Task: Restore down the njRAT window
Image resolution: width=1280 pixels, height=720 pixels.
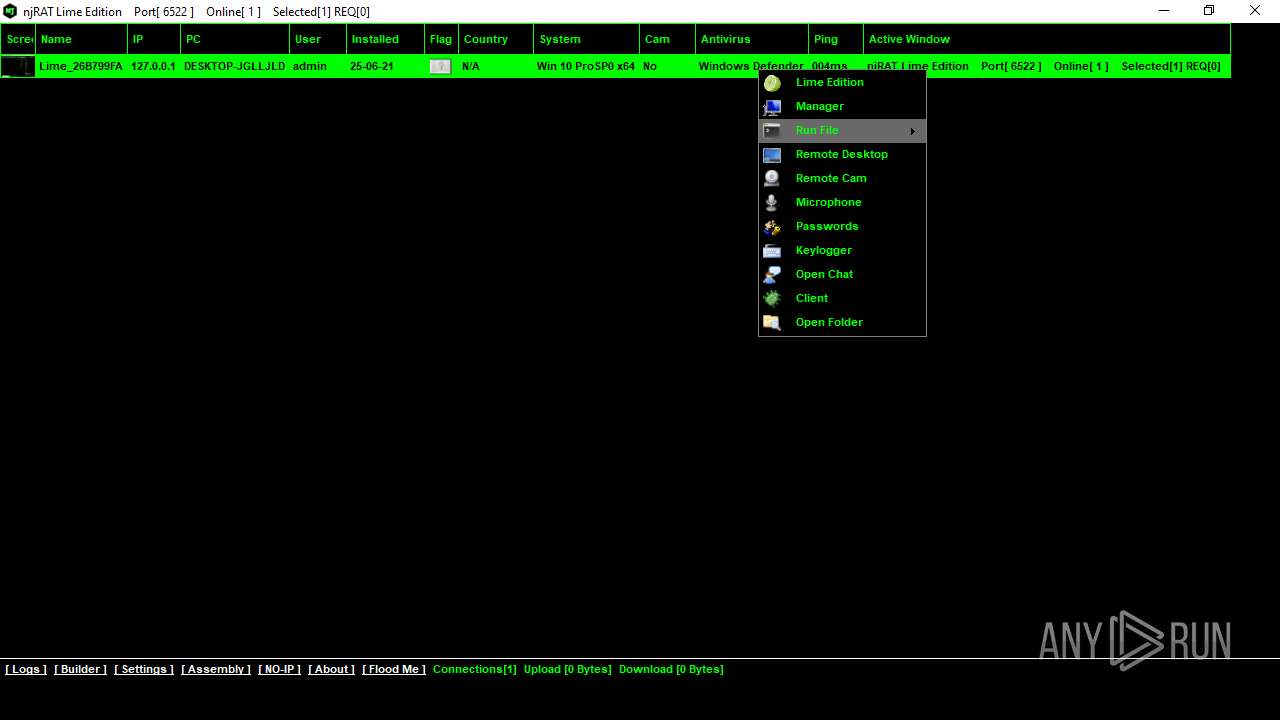Action: pos(1209,11)
